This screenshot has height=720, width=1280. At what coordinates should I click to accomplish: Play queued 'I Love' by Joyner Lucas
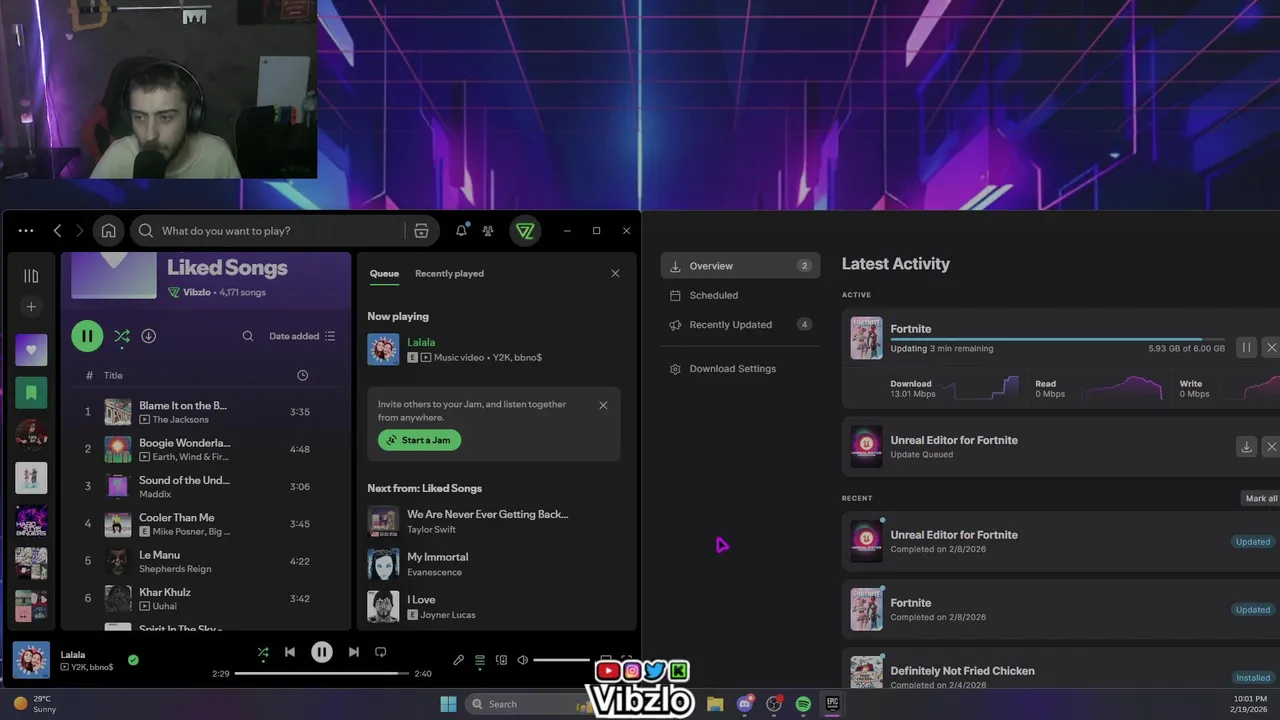pos(494,607)
